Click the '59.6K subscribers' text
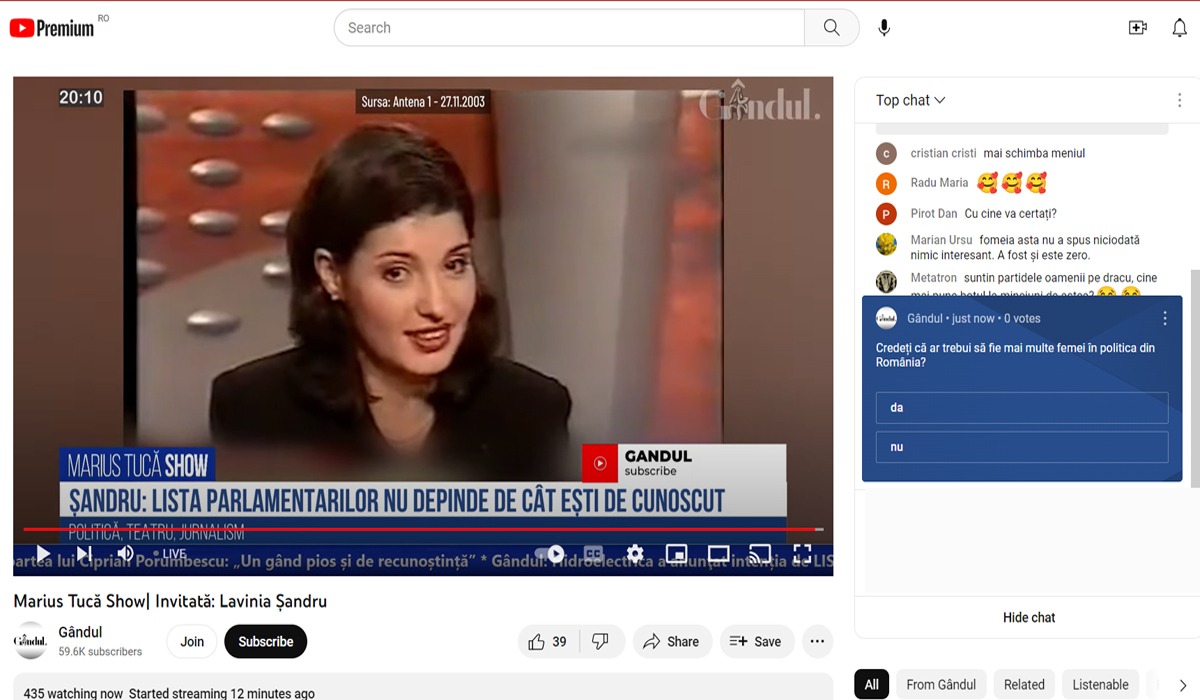The width and height of the screenshot is (1200, 700). pos(100,652)
